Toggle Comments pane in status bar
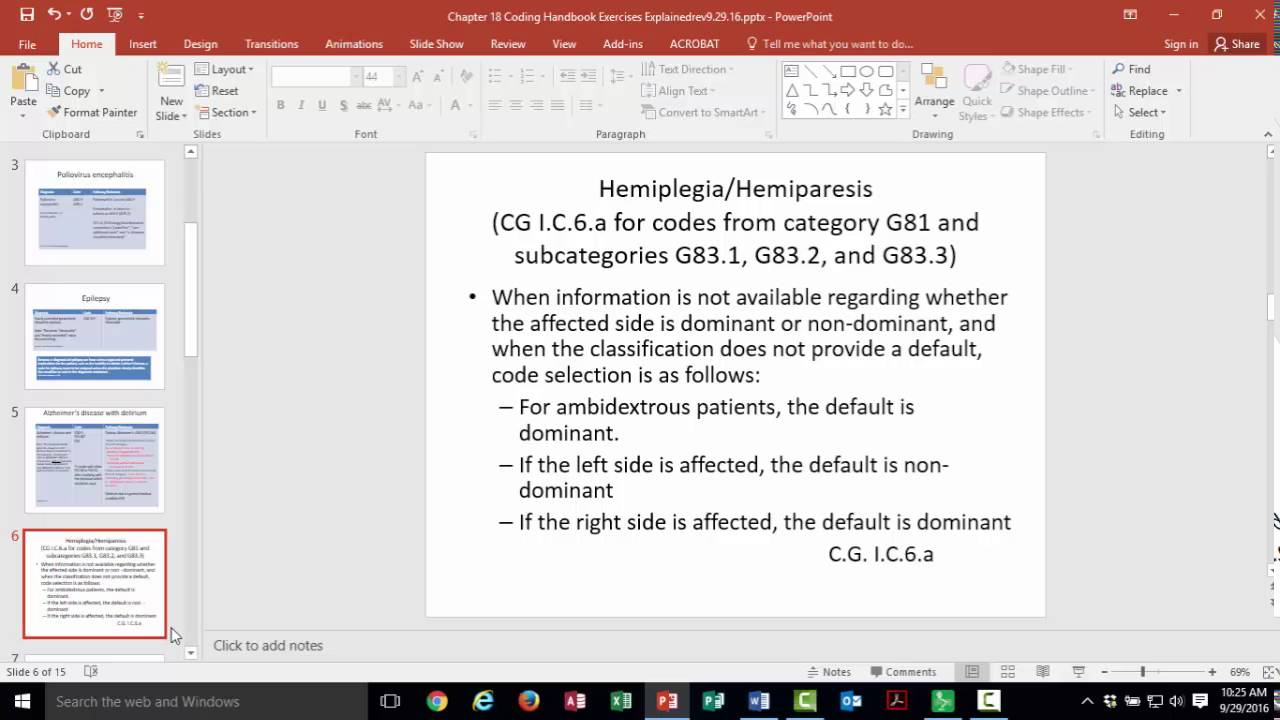1280x720 pixels. [902, 672]
